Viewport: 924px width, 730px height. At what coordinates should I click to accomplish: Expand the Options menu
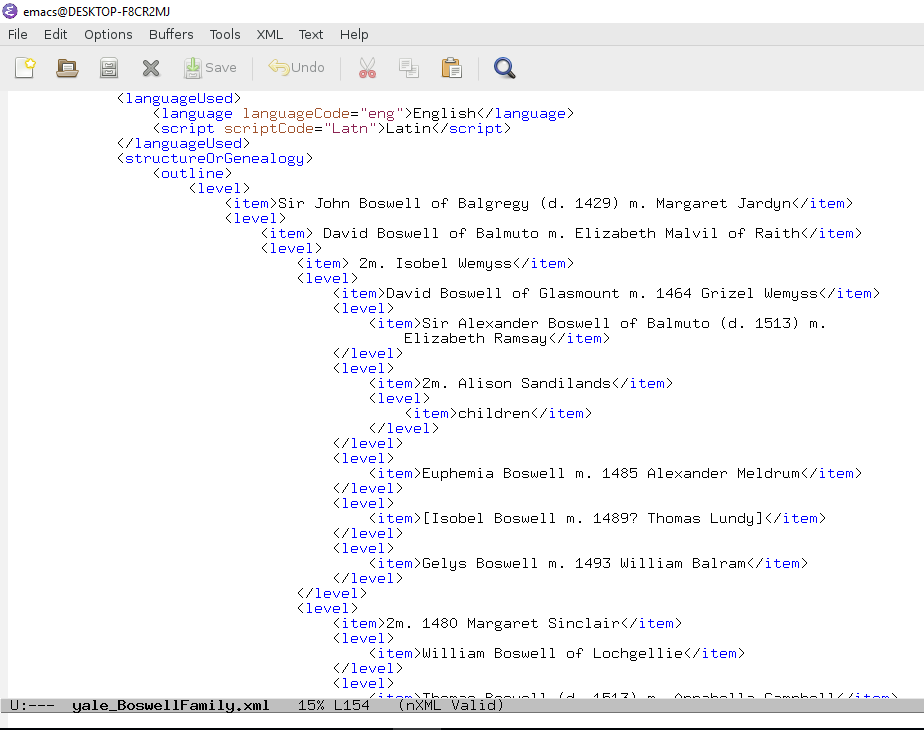coord(108,34)
